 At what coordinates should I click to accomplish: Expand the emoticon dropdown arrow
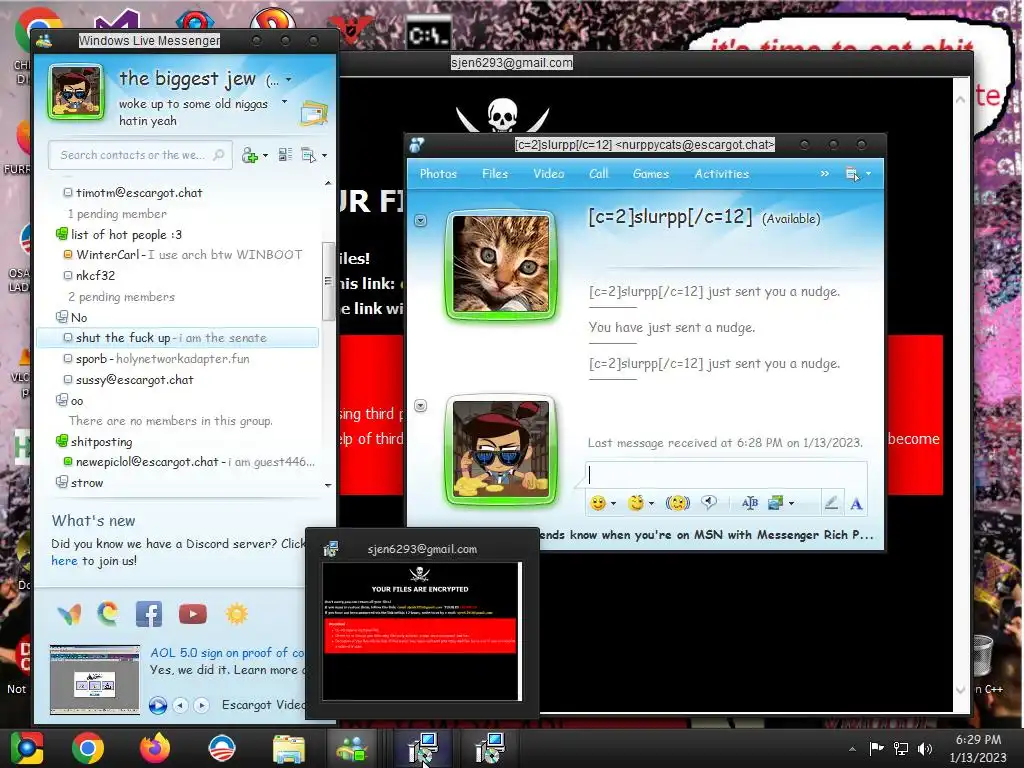[x=613, y=504]
